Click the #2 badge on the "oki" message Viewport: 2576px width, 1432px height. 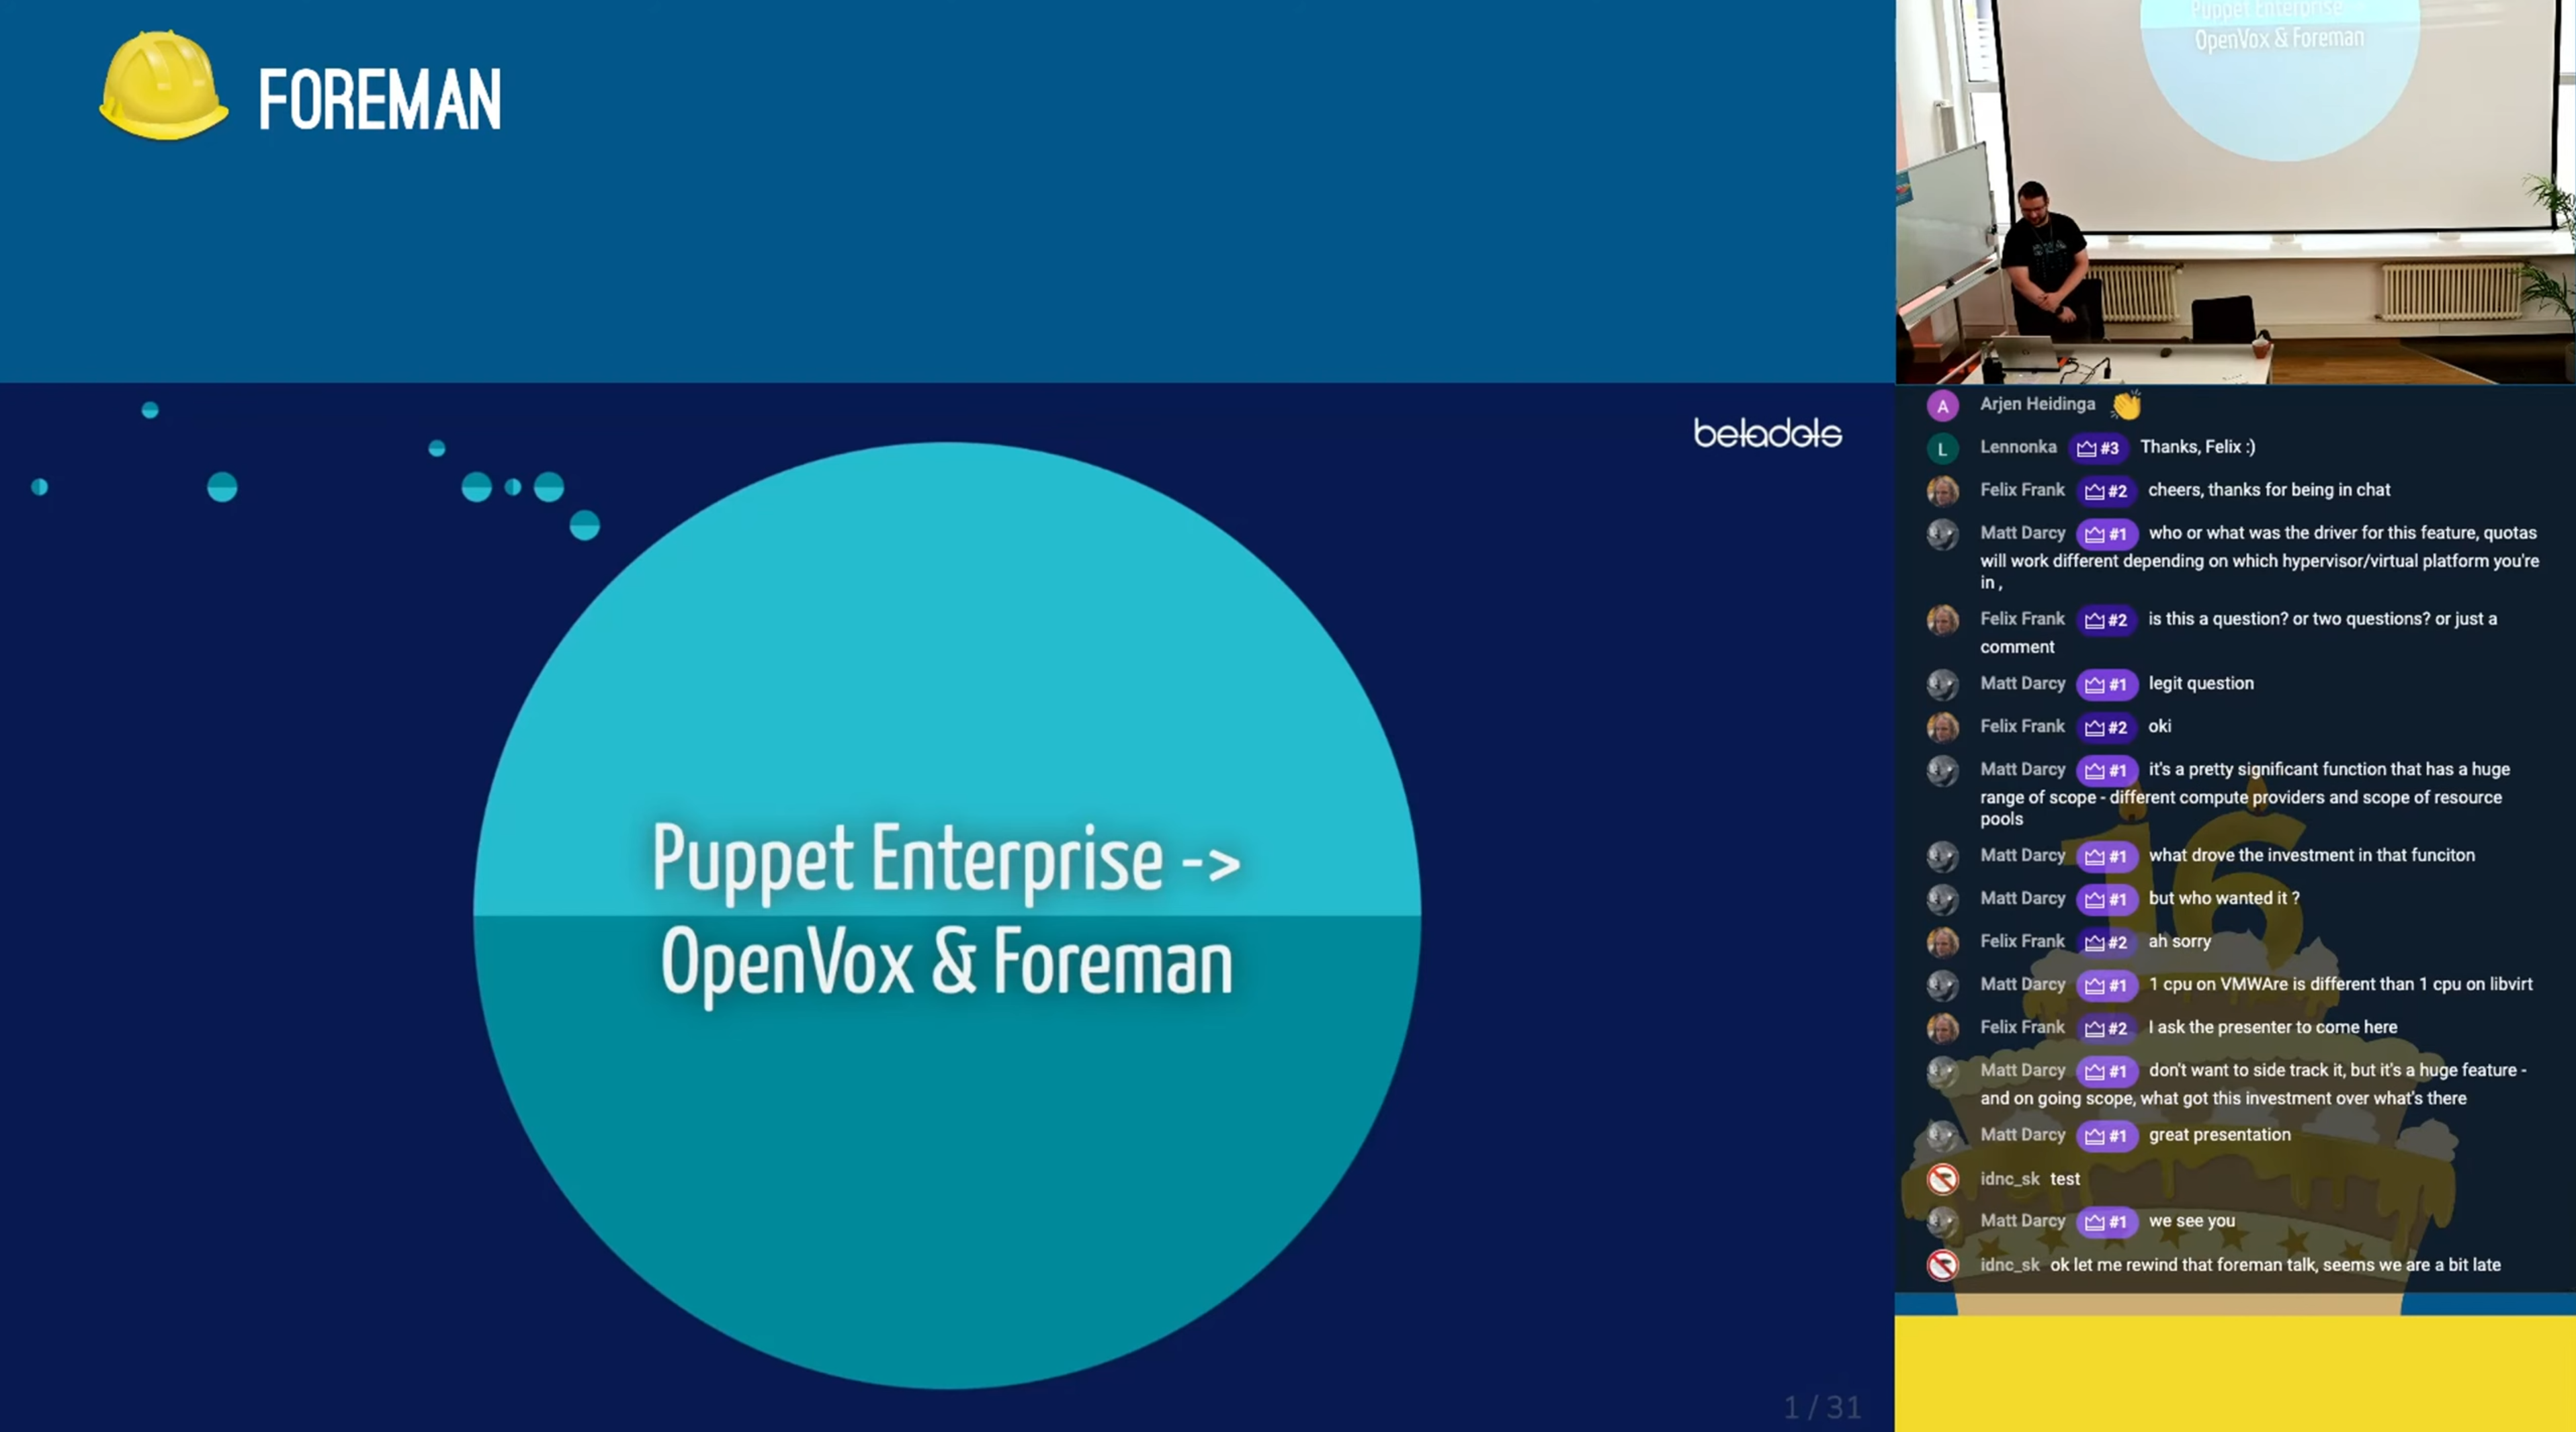tap(2106, 728)
